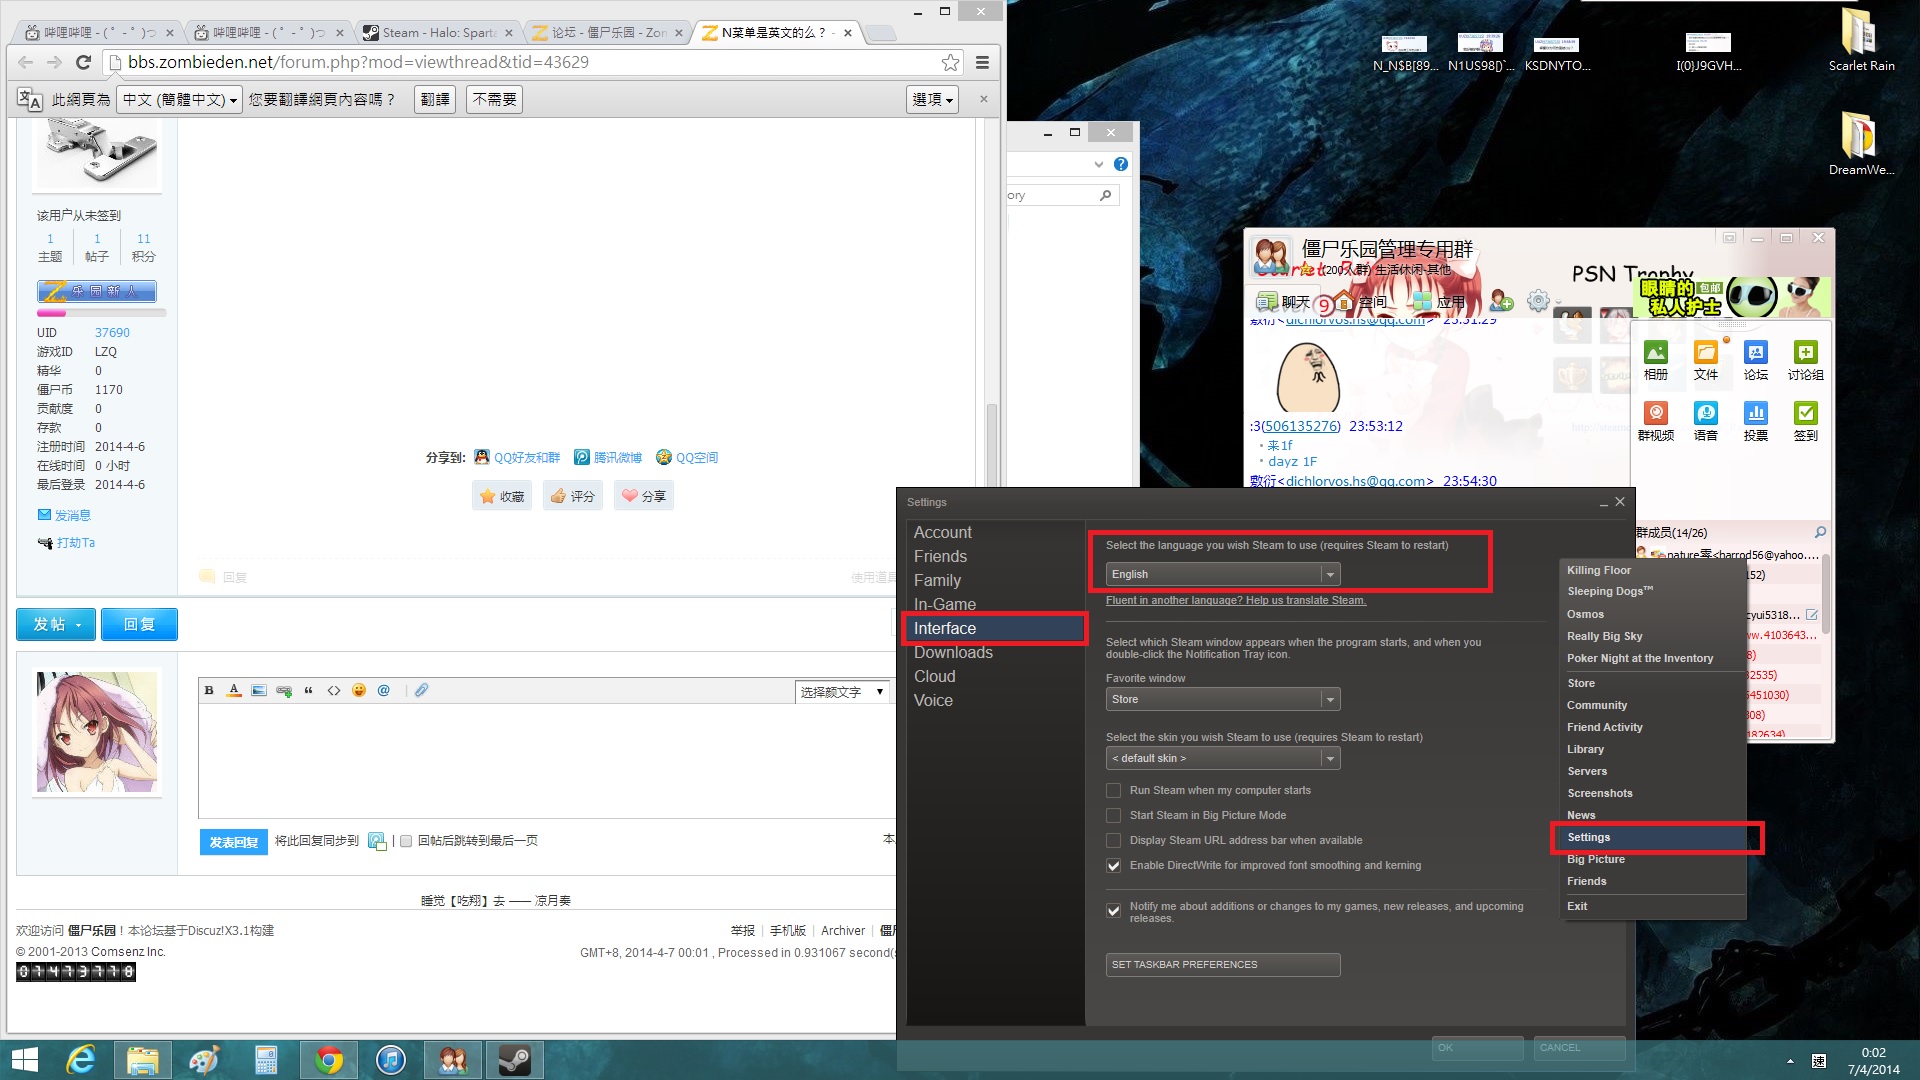Click the Tencent Weibo sync icon beside reply button
The image size is (1920, 1080).
[x=377, y=841]
